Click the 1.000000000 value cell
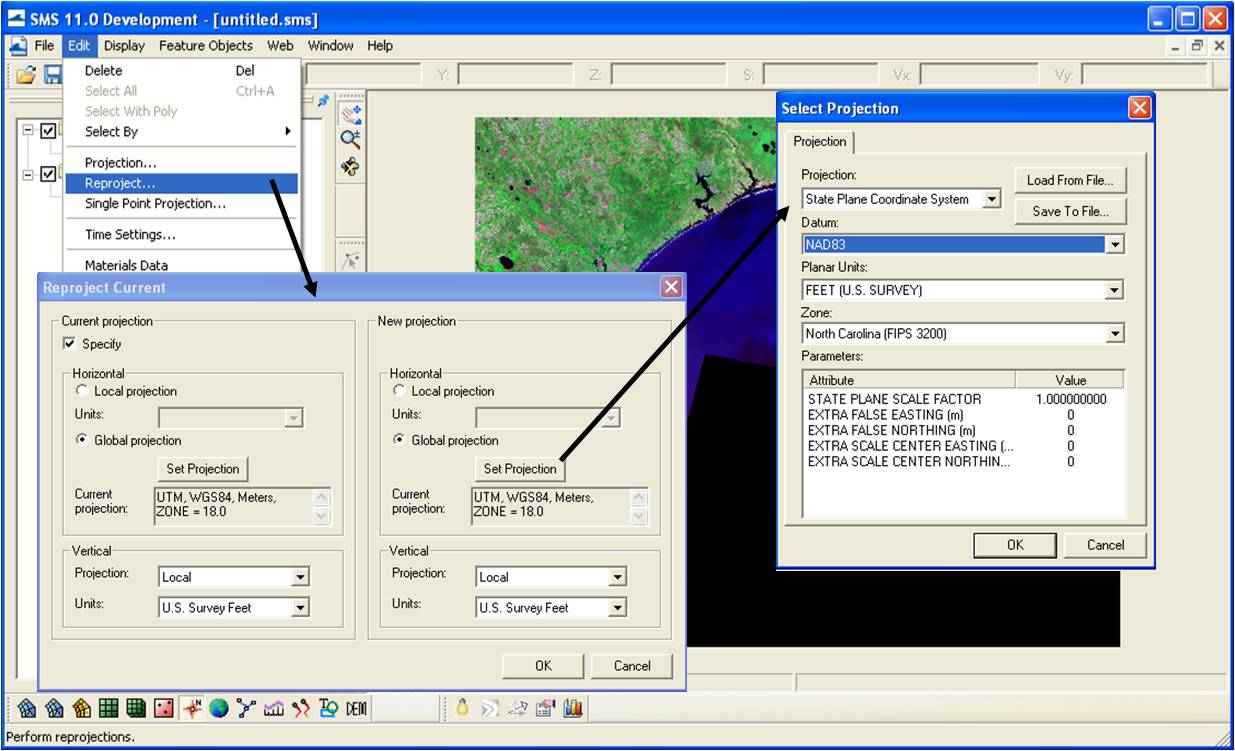 point(1070,399)
